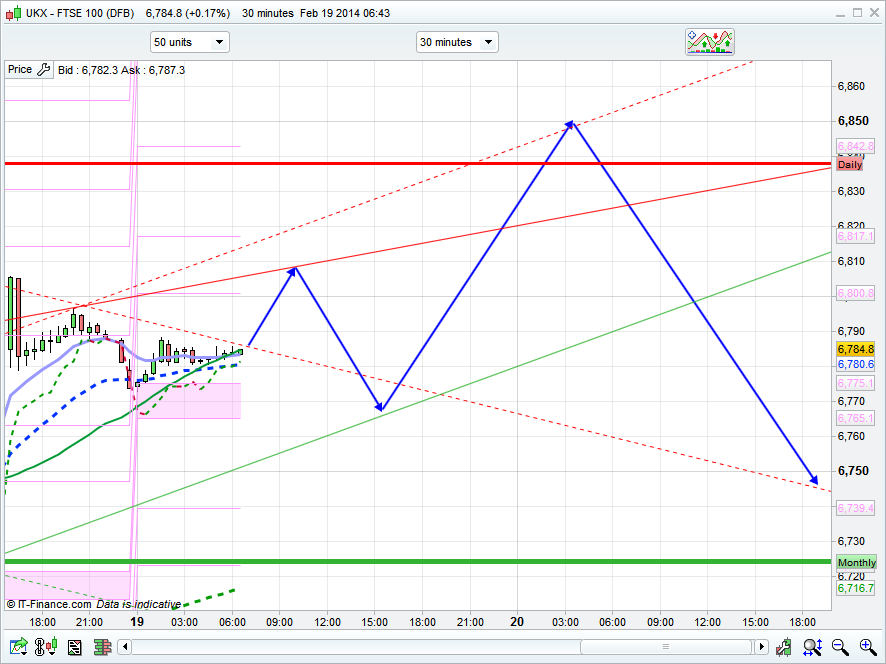The image size is (886, 664).
Task: Open the indicators and drawing tools button
Action: pos(709,41)
